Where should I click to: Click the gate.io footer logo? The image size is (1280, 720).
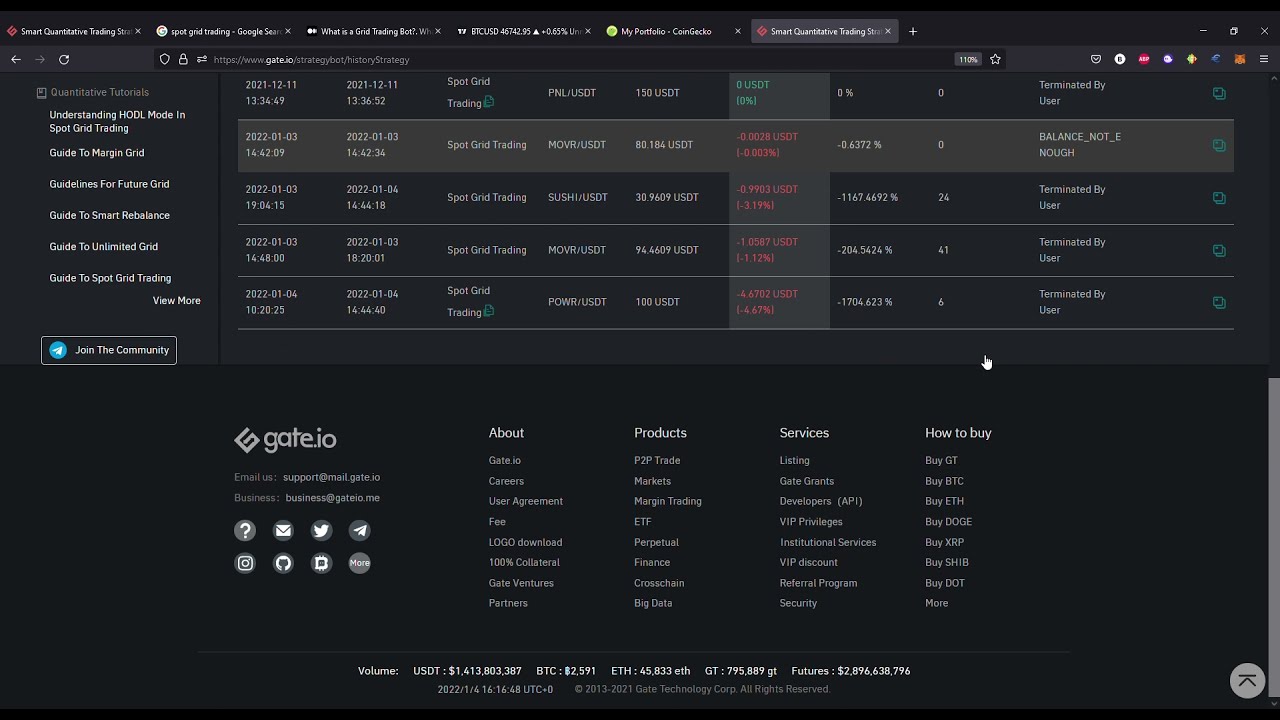[285, 440]
